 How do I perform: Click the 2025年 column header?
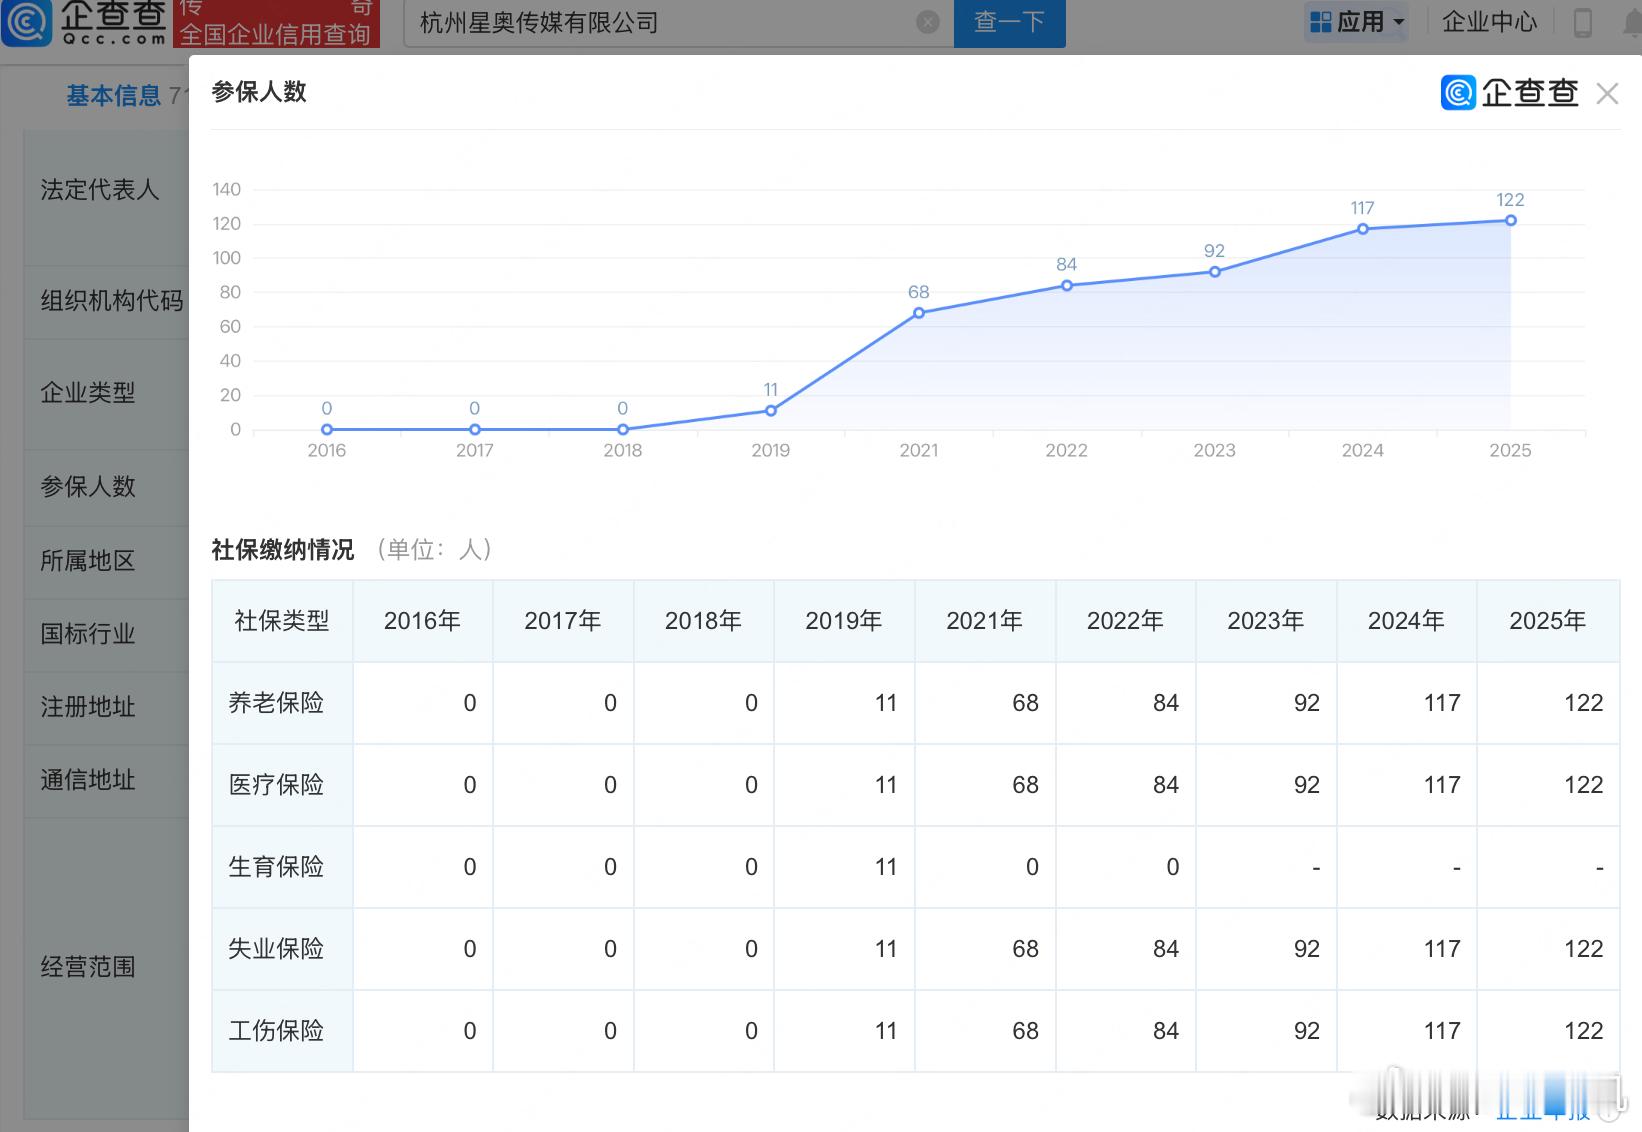click(1548, 621)
